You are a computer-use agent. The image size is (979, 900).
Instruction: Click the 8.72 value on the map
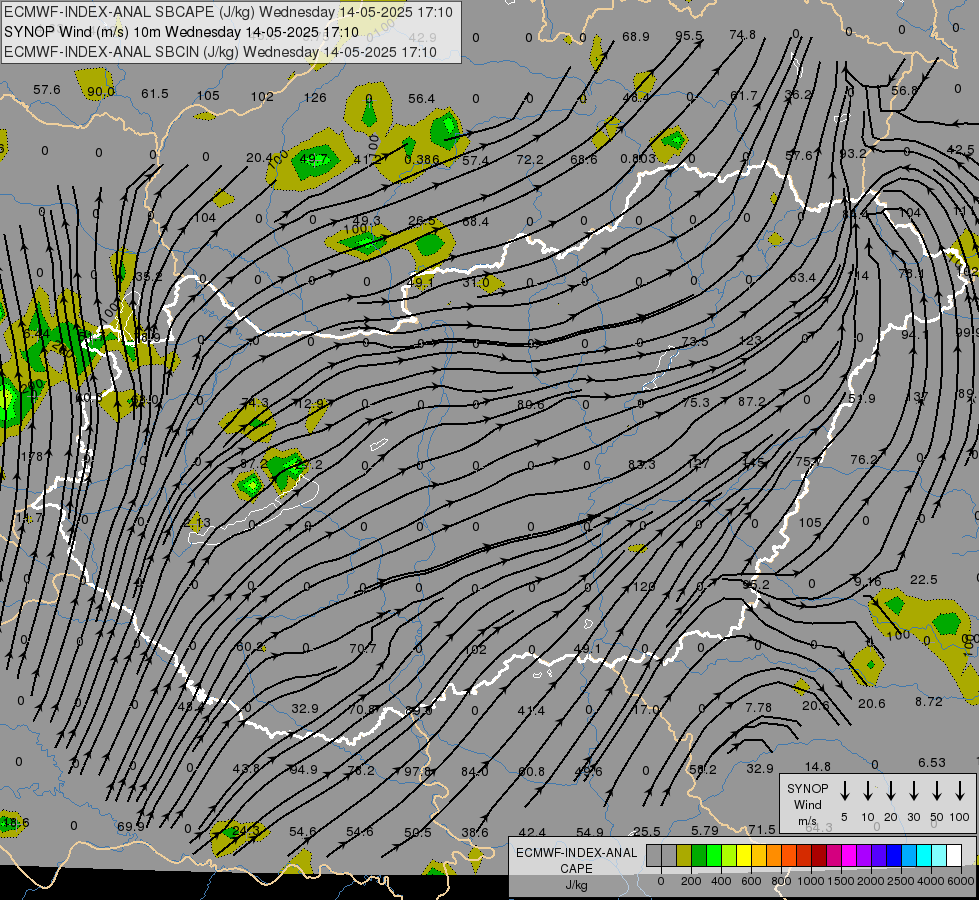pyautogui.click(x=928, y=701)
